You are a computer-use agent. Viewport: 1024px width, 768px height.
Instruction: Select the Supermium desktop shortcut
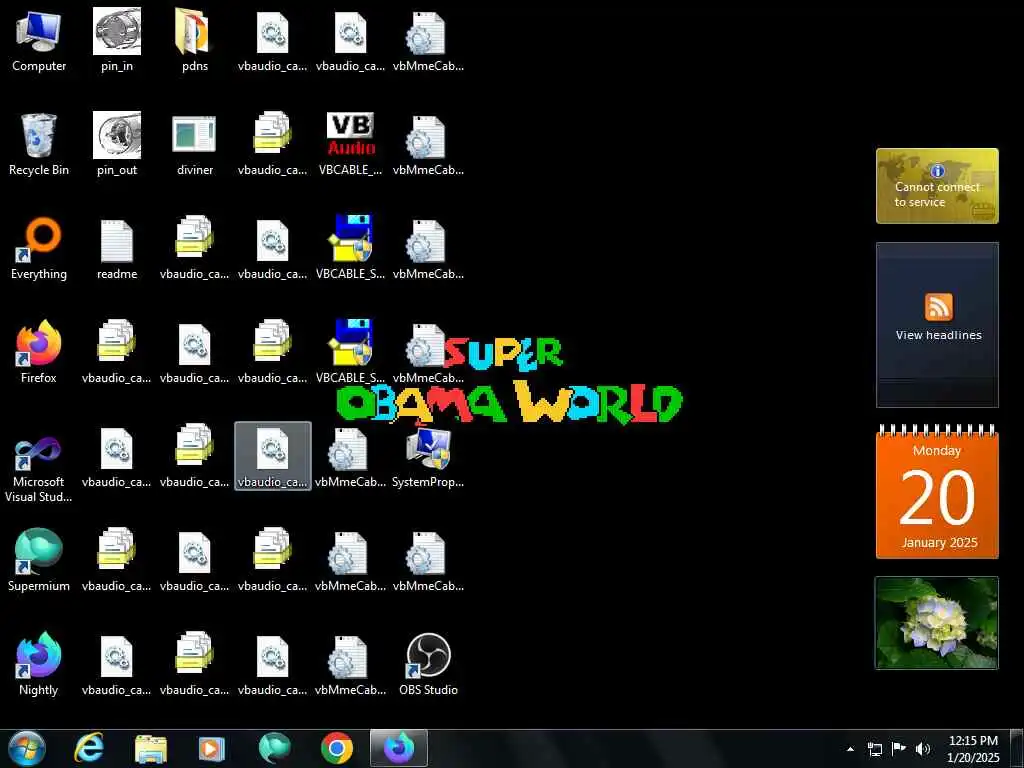pyautogui.click(x=39, y=560)
